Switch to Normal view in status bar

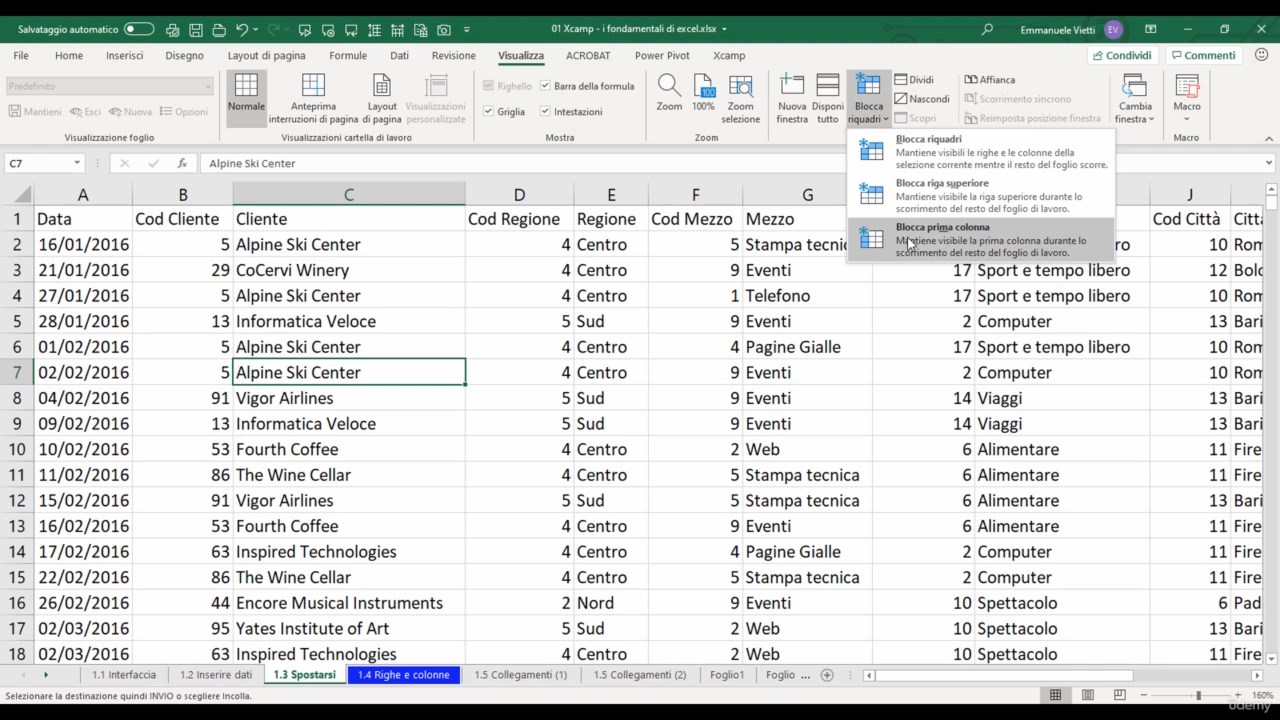(1055, 695)
